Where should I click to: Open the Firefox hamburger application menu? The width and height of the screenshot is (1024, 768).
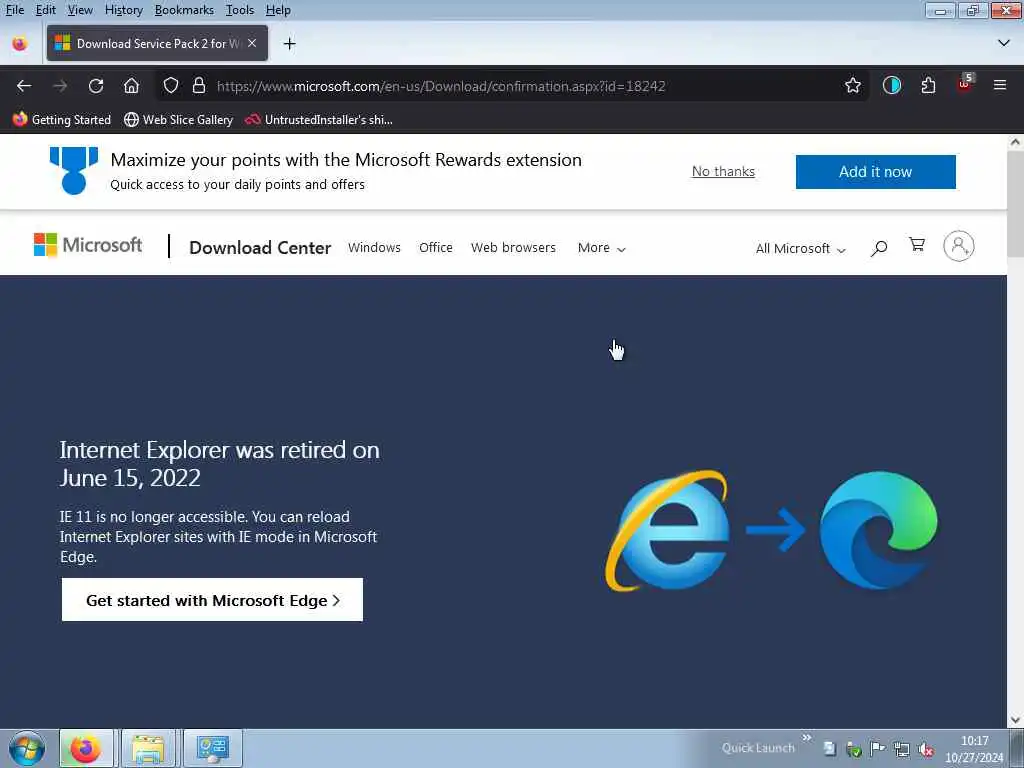click(1000, 85)
